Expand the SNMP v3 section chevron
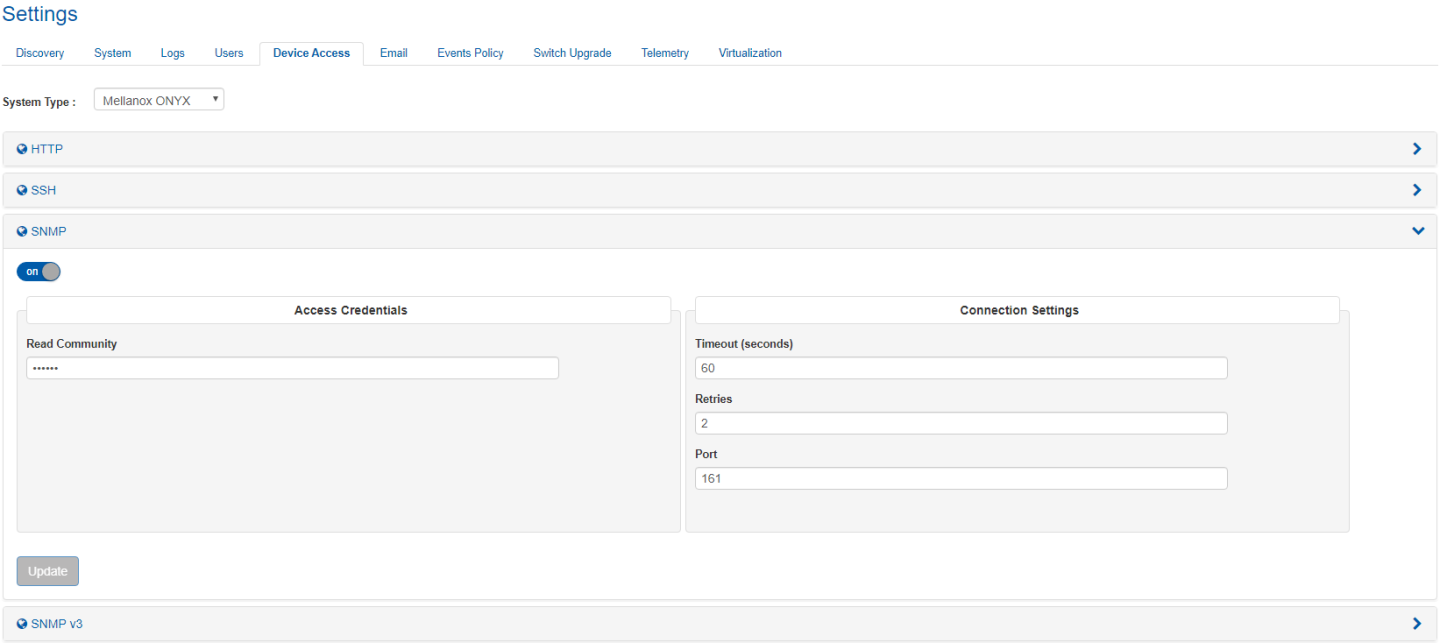This screenshot has height=643, width=1440. pos(1416,623)
